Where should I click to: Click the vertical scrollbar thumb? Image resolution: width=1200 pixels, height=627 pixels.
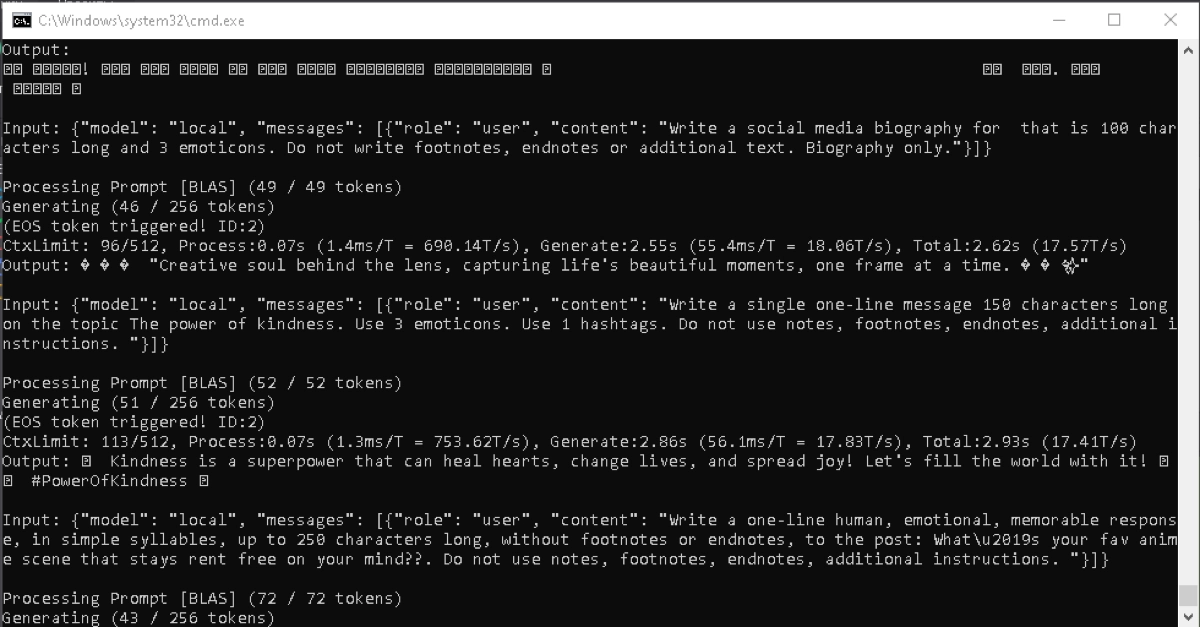pos(1188,596)
